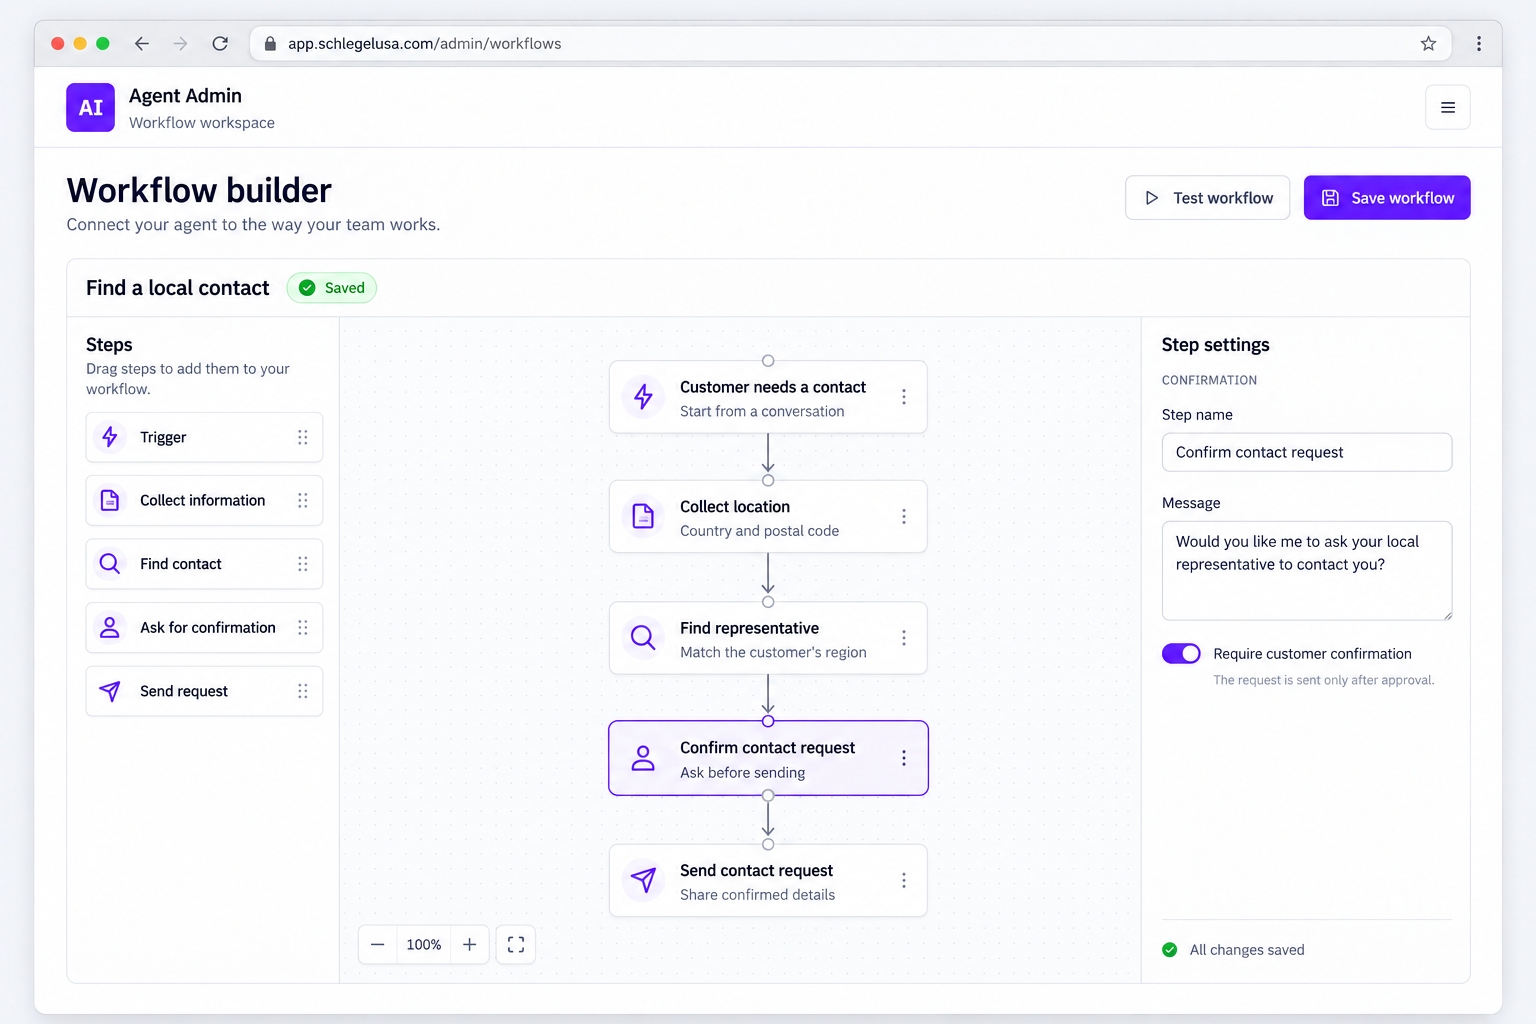Click the Send request paper plane icon
Viewport: 1536px width, 1024px height.
[x=110, y=691]
